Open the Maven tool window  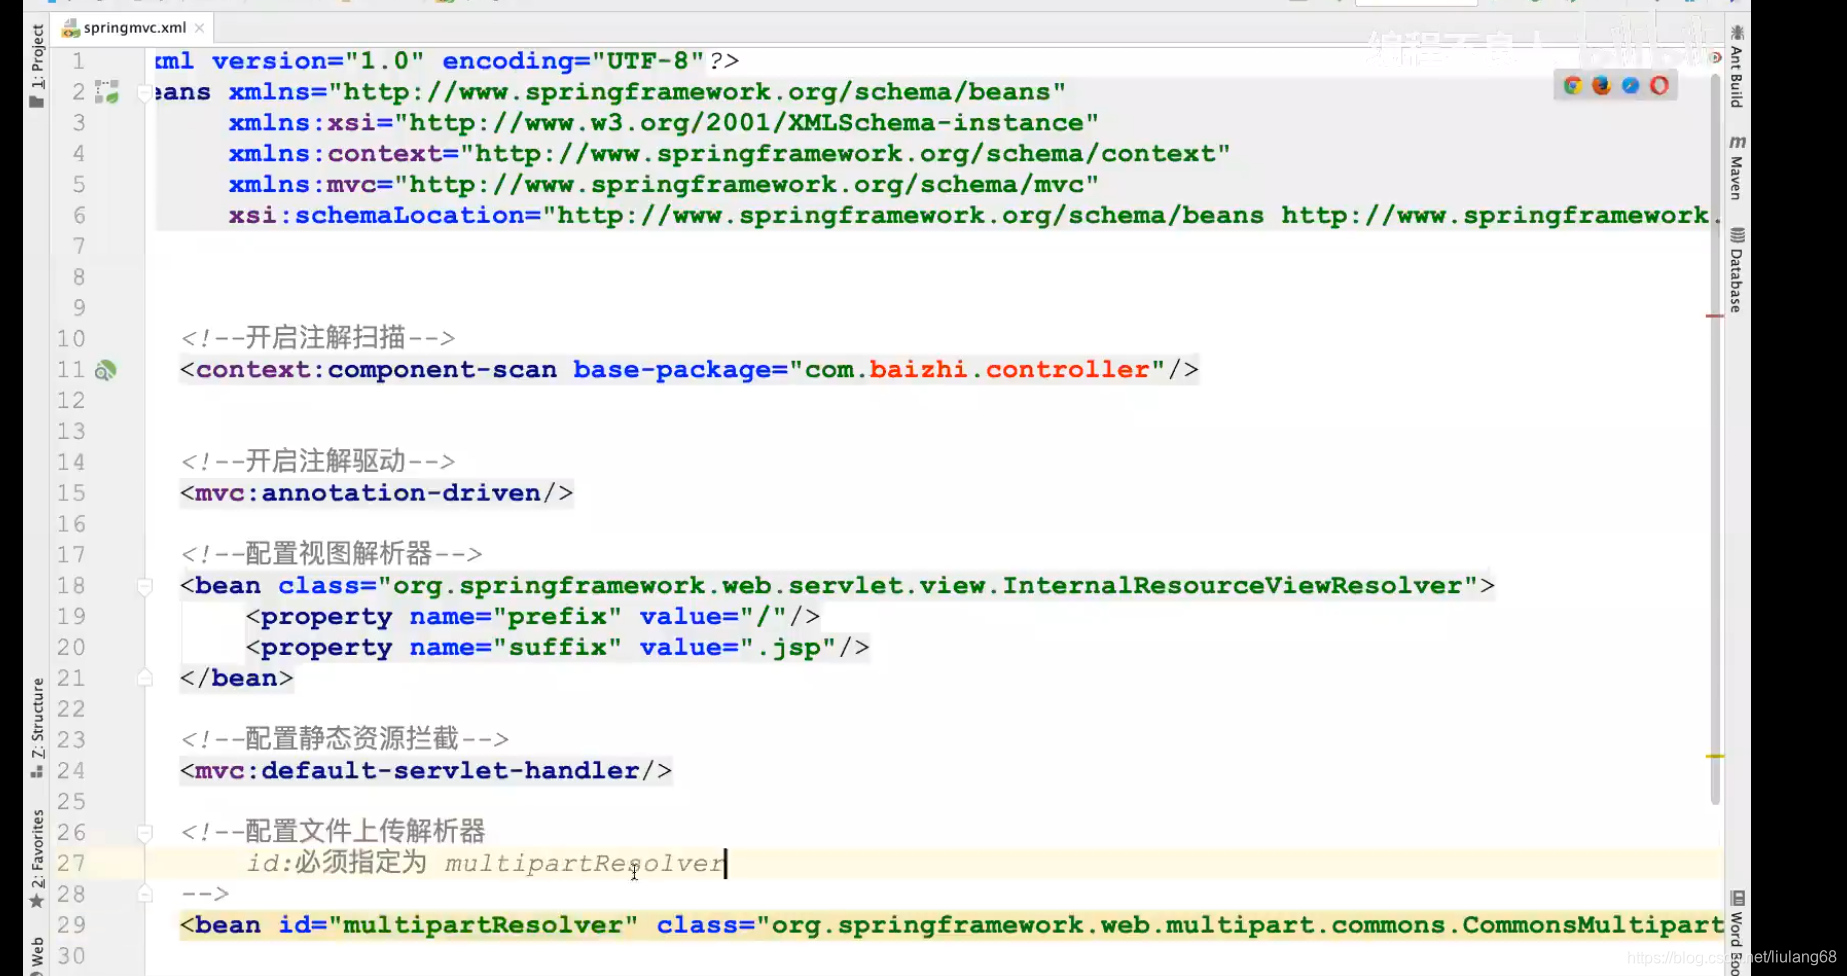point(1737,167)
